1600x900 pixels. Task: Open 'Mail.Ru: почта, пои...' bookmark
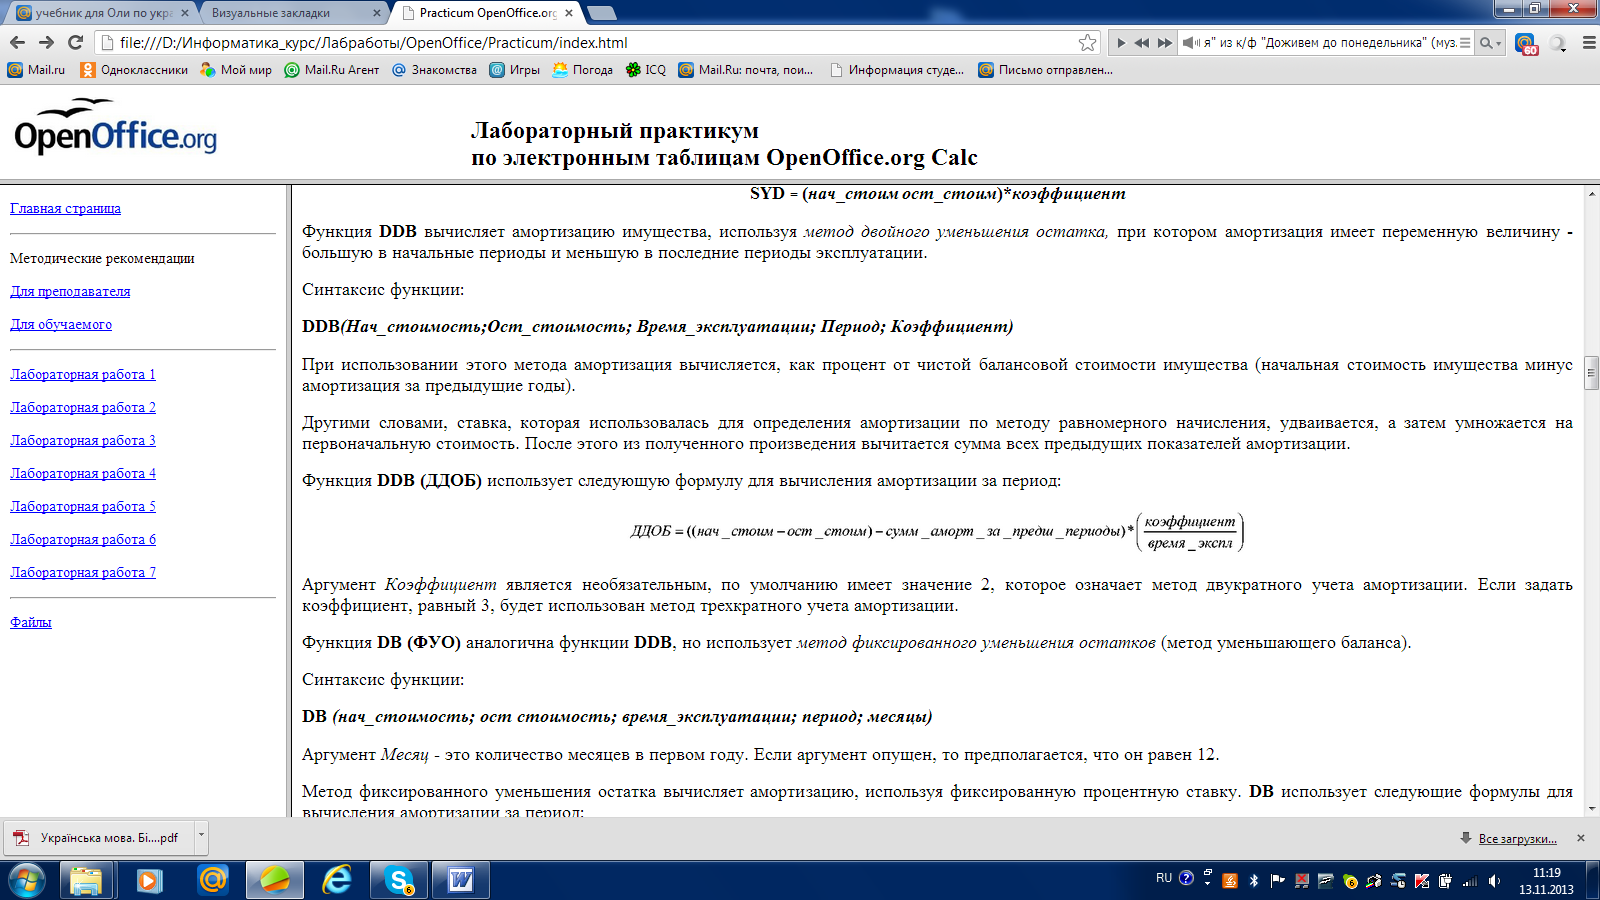click(x=746, y=70)
